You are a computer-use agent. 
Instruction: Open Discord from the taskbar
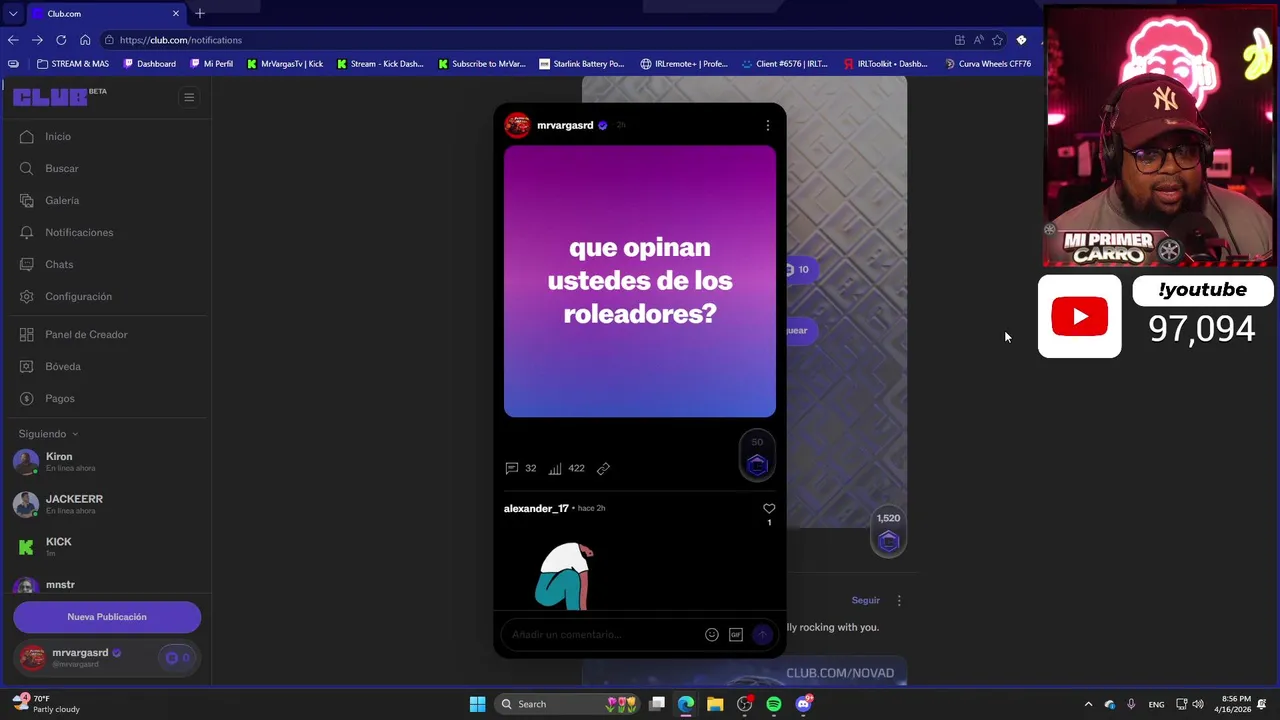click(803, 704)
